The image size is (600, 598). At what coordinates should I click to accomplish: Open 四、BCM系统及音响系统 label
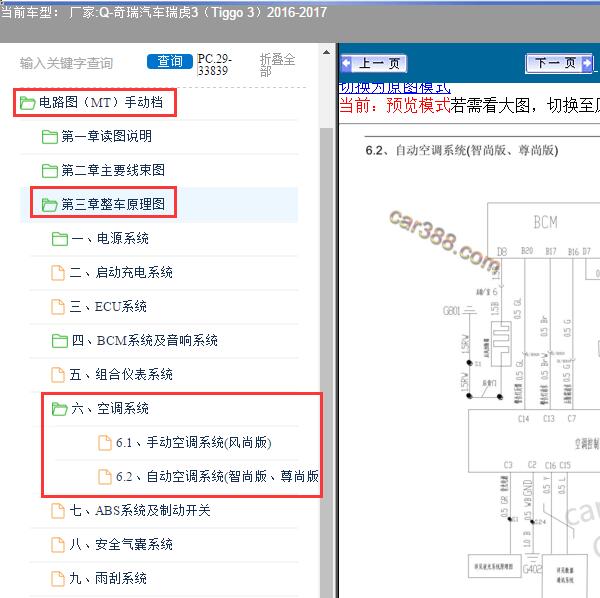[x=145, y=341]
